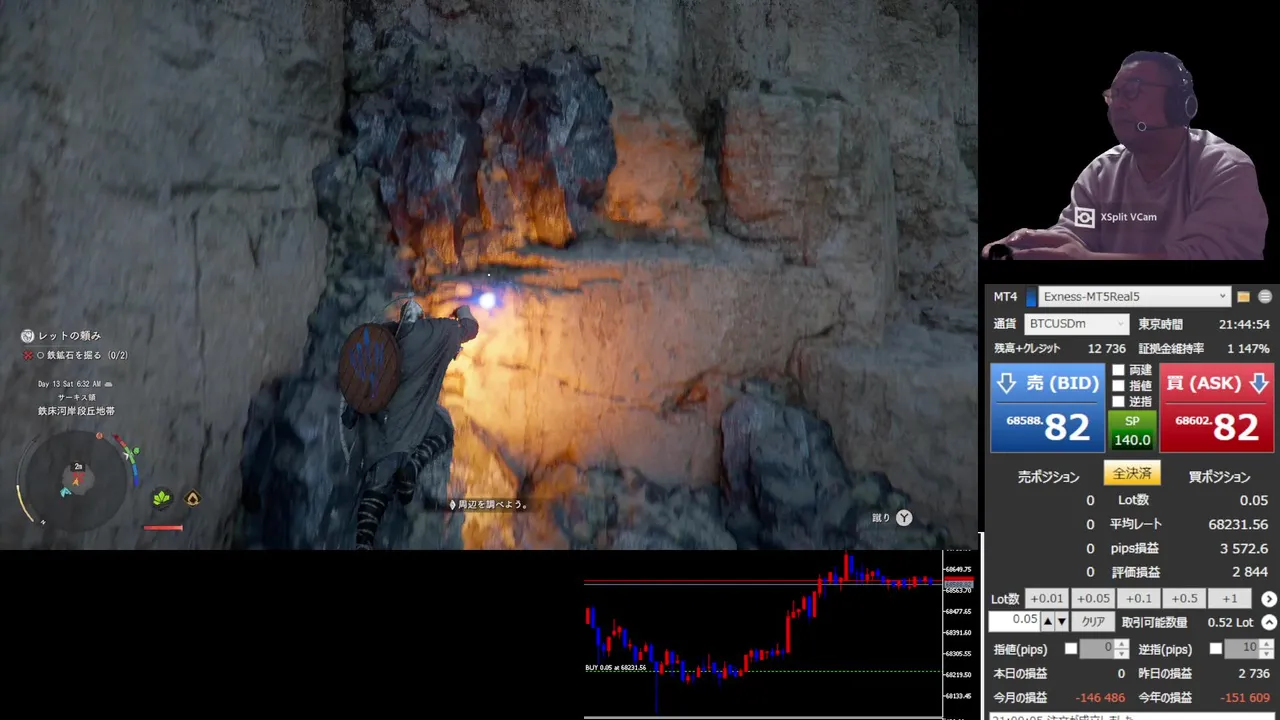Click the 鉄床河岸段丘地帯 location label
Viewport: 1280px width, 720px height.
tap(76, 411)
